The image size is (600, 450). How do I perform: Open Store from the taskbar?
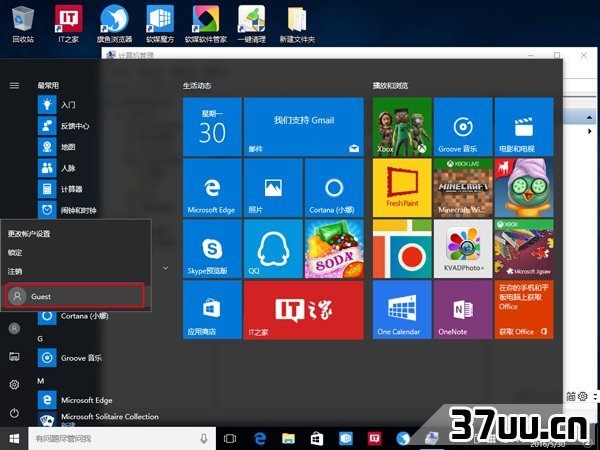(317, 439)
